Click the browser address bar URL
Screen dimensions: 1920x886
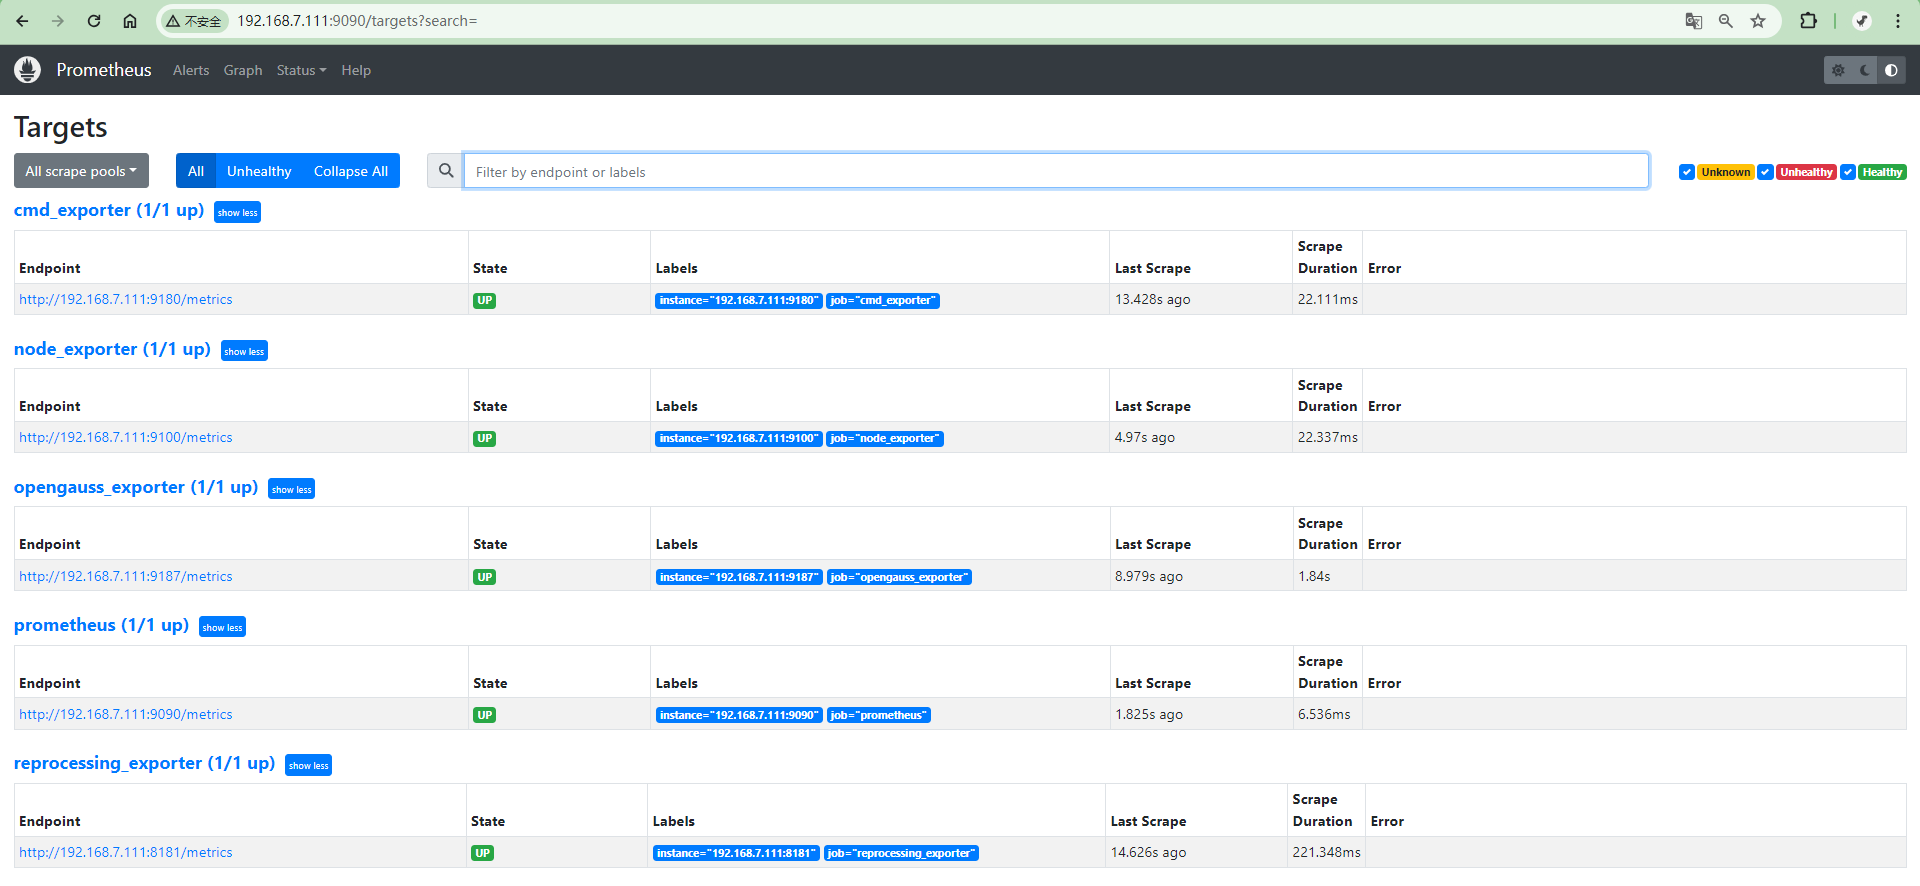tap(357, 21)
